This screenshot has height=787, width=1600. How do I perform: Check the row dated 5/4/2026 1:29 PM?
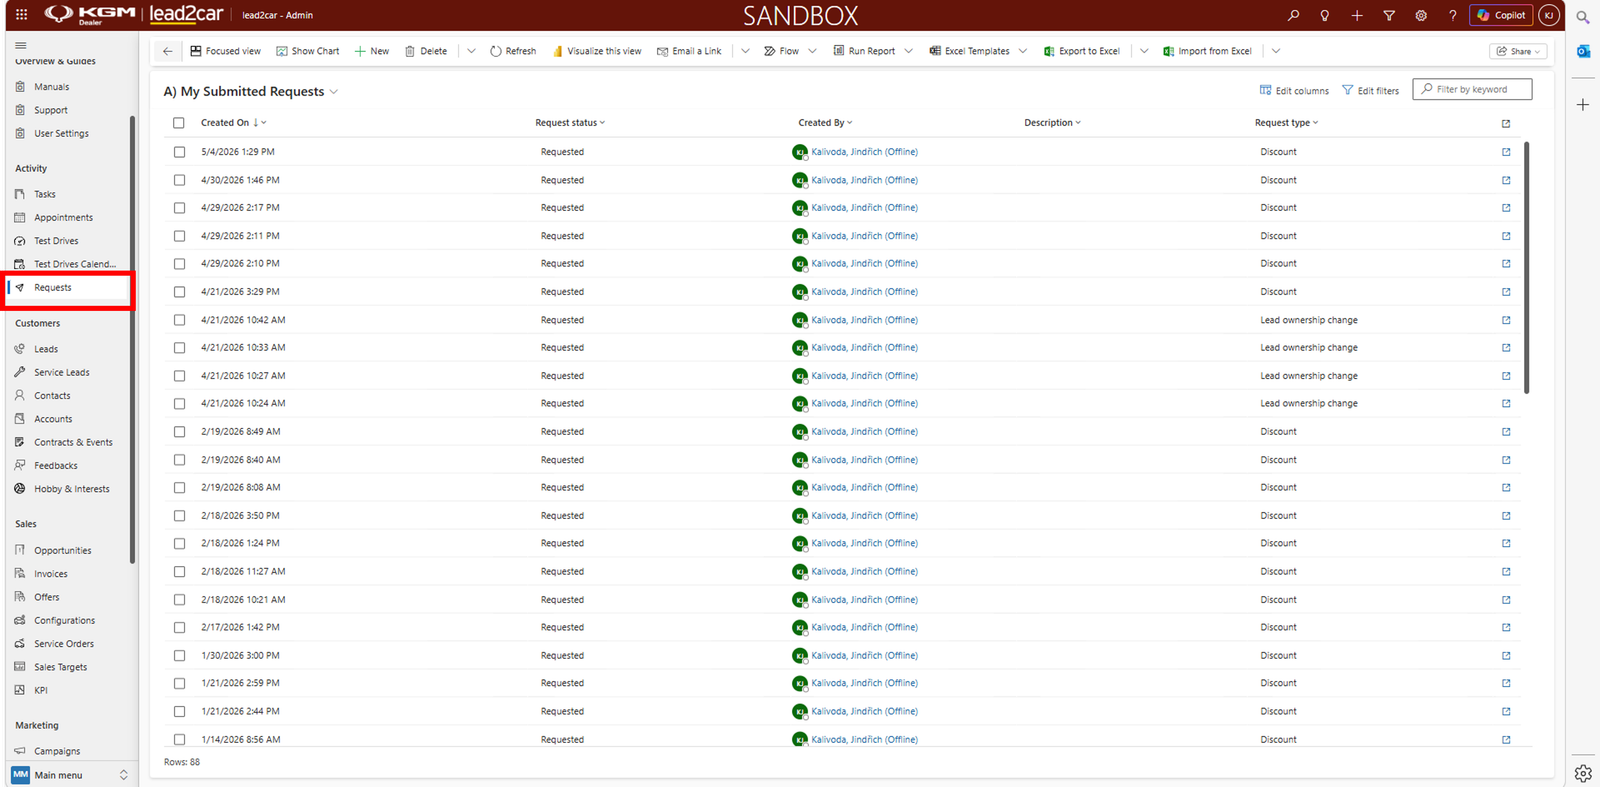[179, 152]
